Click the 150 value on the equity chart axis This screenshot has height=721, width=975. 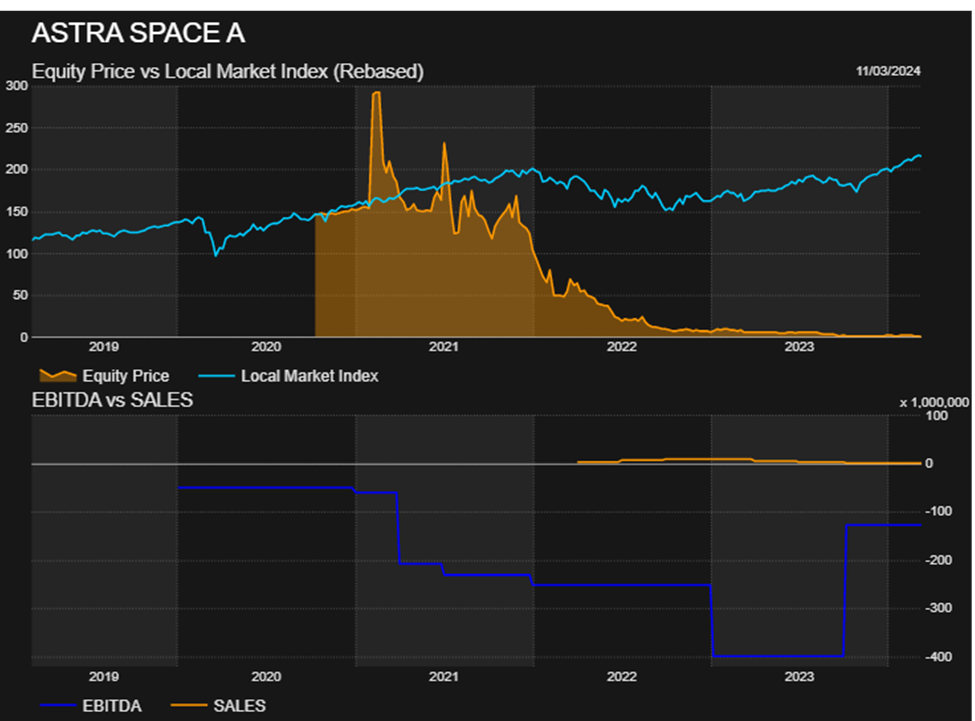coord(17,211)
